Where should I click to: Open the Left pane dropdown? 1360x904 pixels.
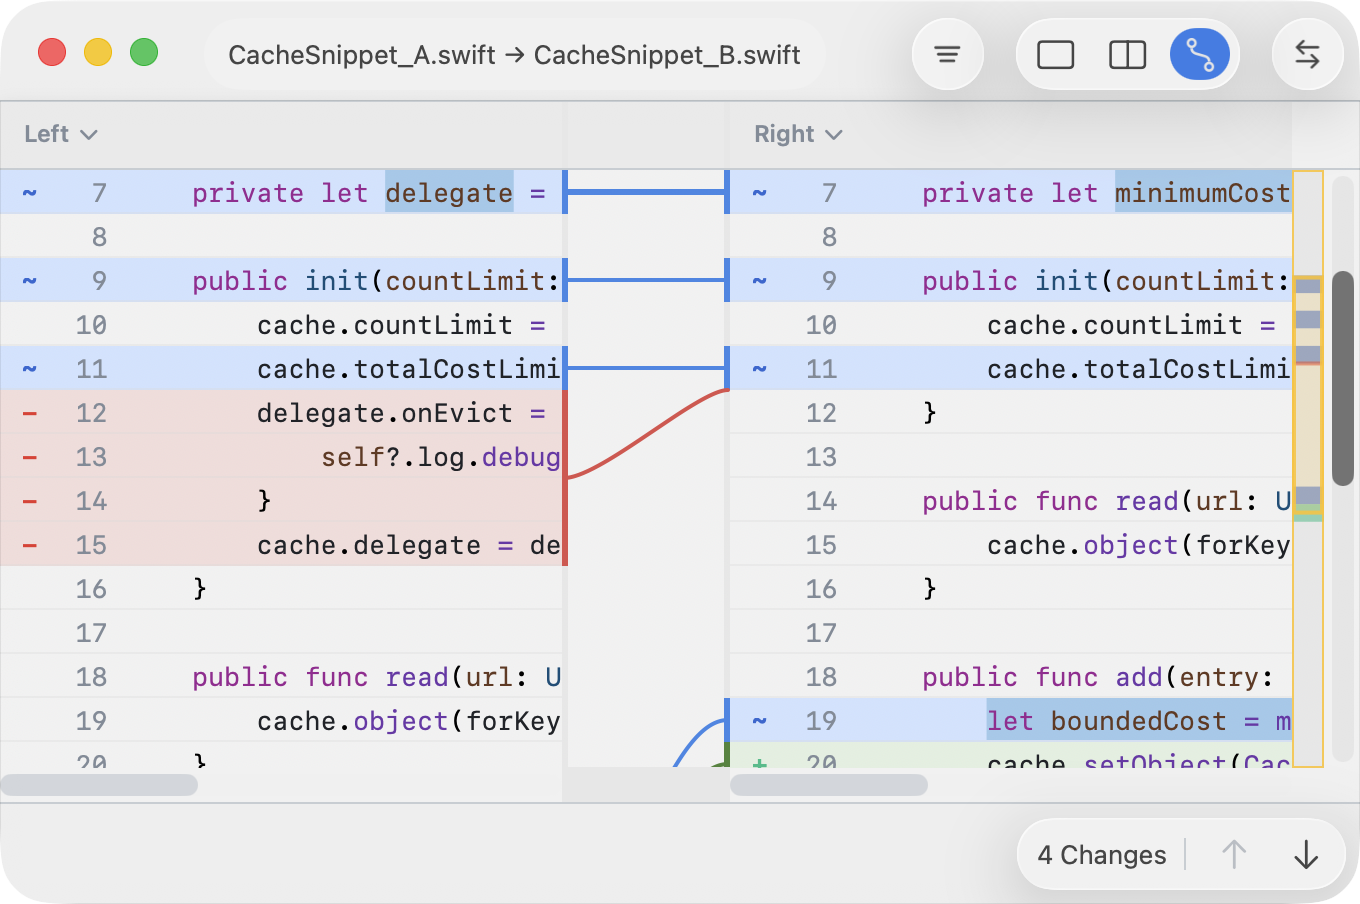click(x=60, y=134)
